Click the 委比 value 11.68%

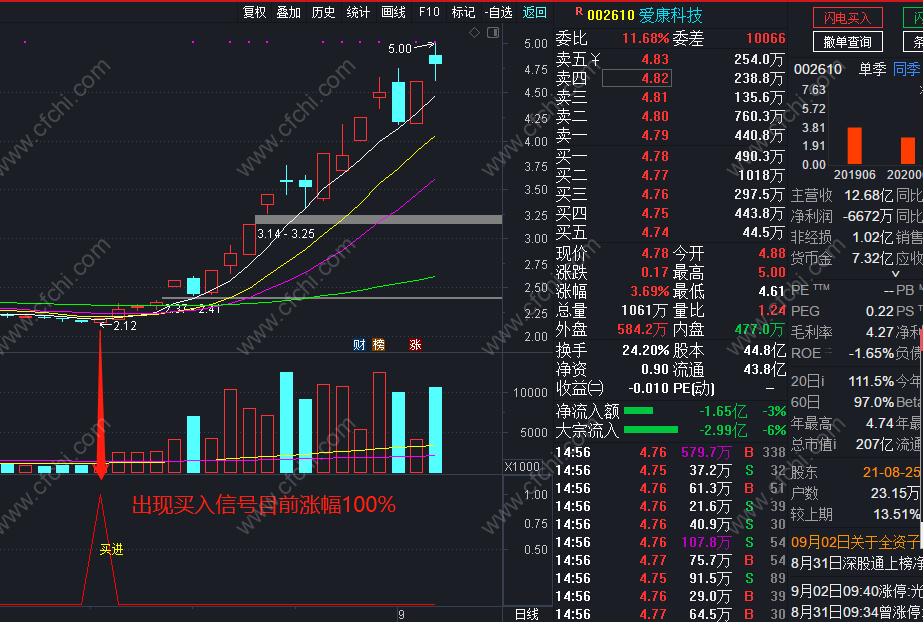click(x=646, y=39)
